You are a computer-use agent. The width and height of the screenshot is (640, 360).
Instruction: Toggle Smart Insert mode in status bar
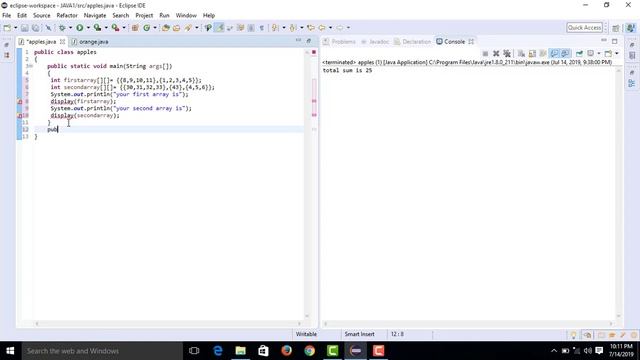pos(359,334)
